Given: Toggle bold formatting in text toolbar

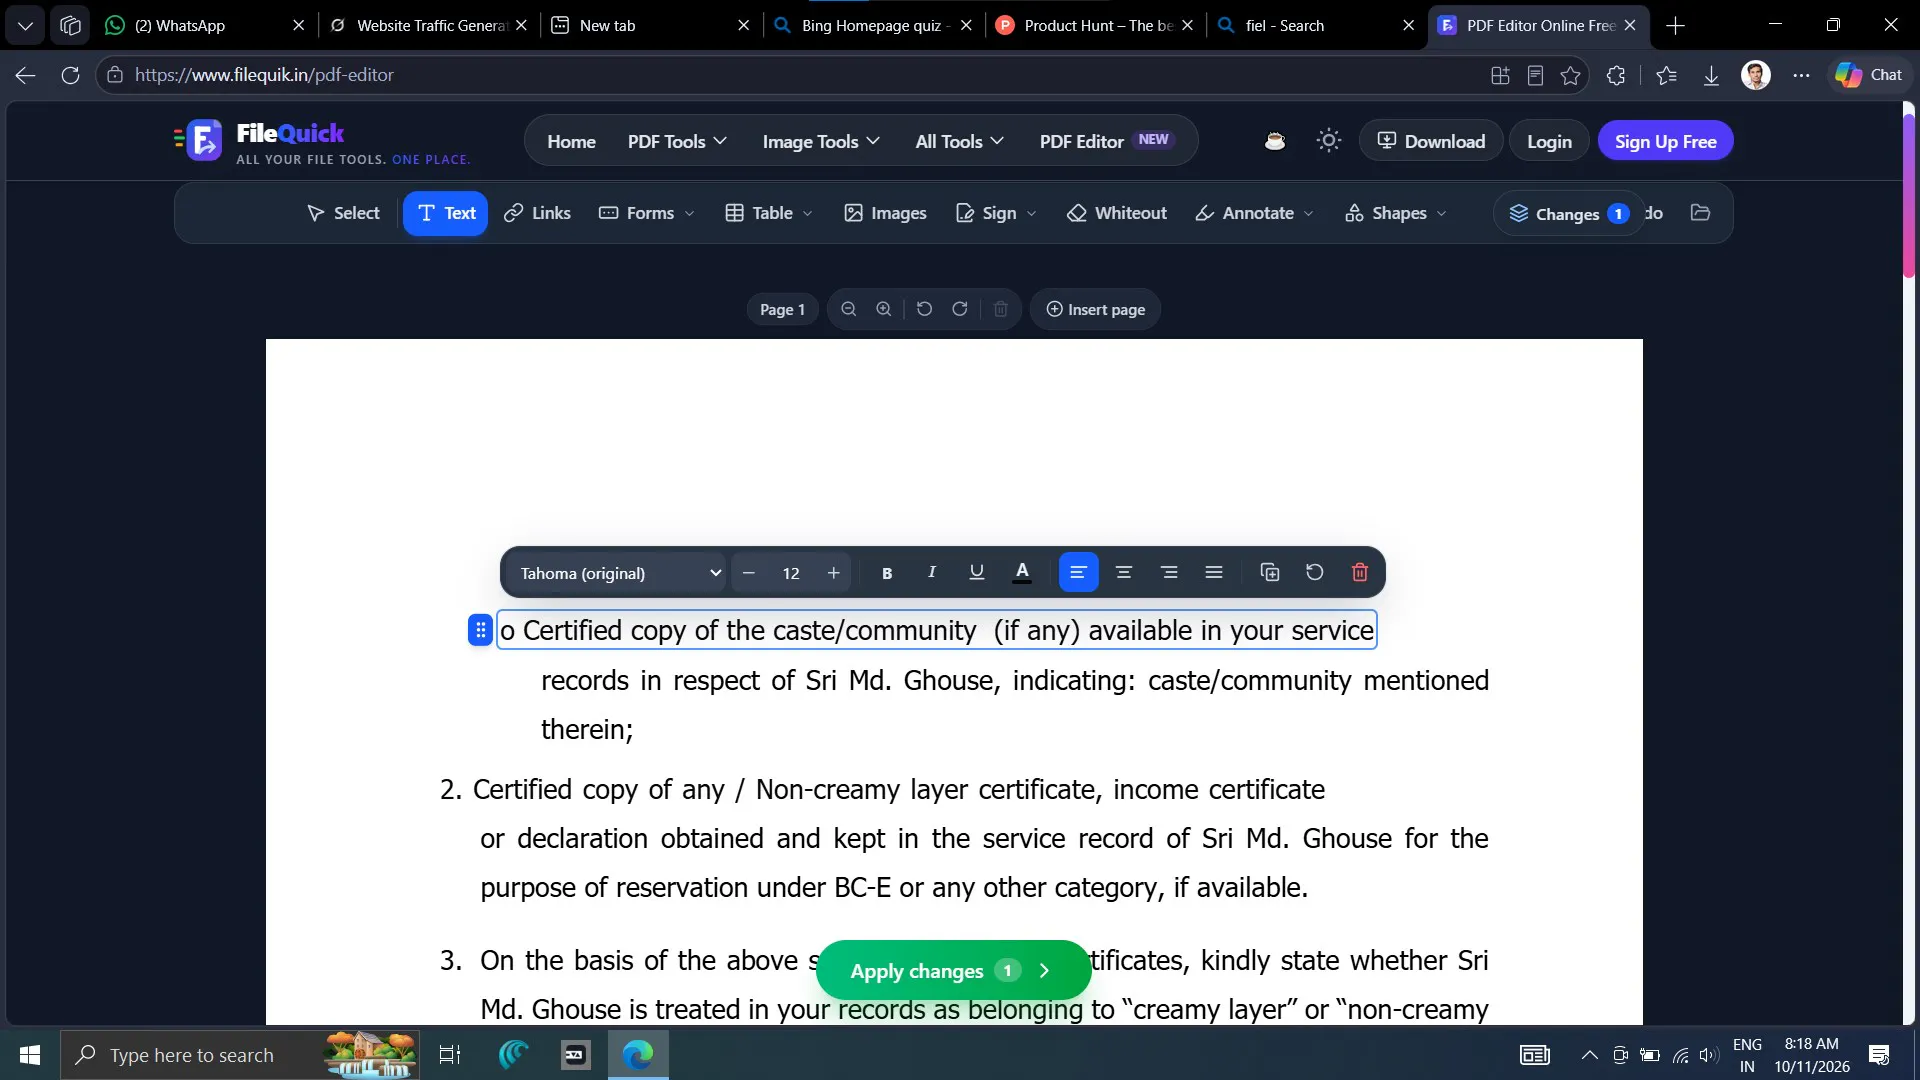Looking at the screenshot, I should click(886, 573).
